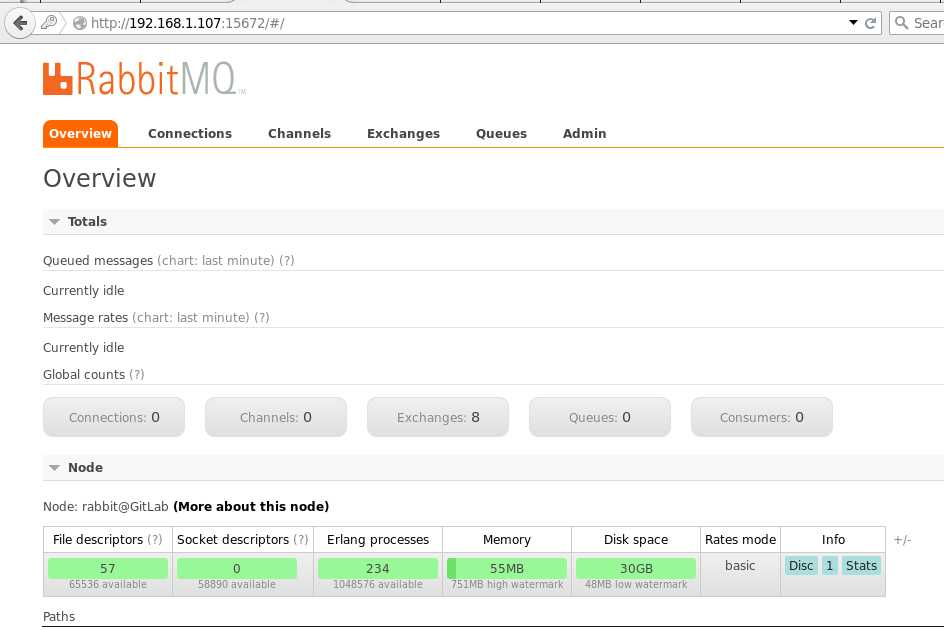Click the Disc info badge
Screen dimensions: 944x630
tap(801, 566)
